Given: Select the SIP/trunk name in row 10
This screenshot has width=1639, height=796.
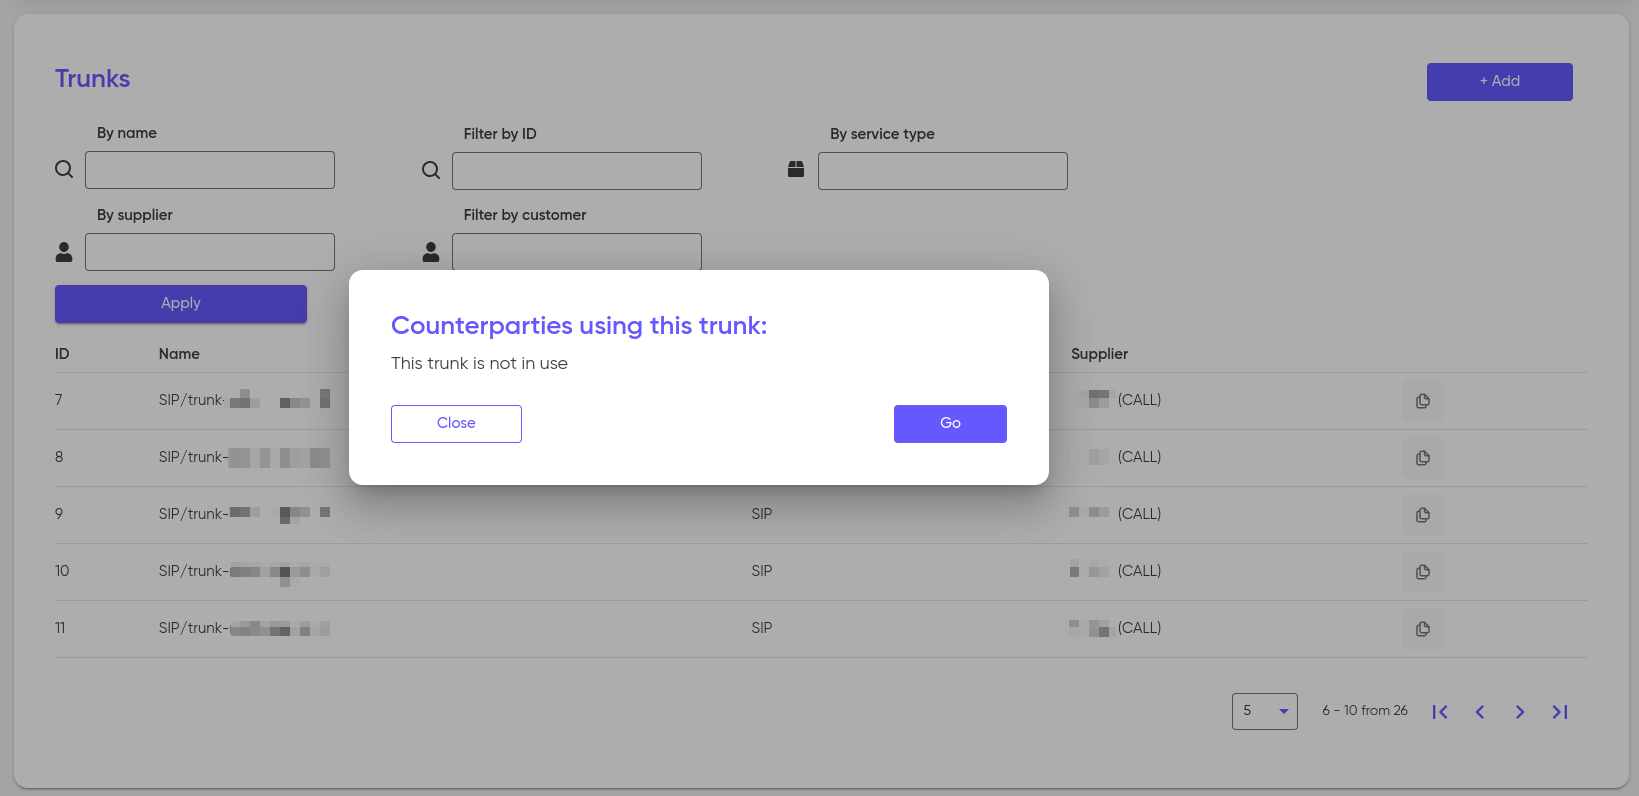Looking at the screenshot, I should click(244, 571).
